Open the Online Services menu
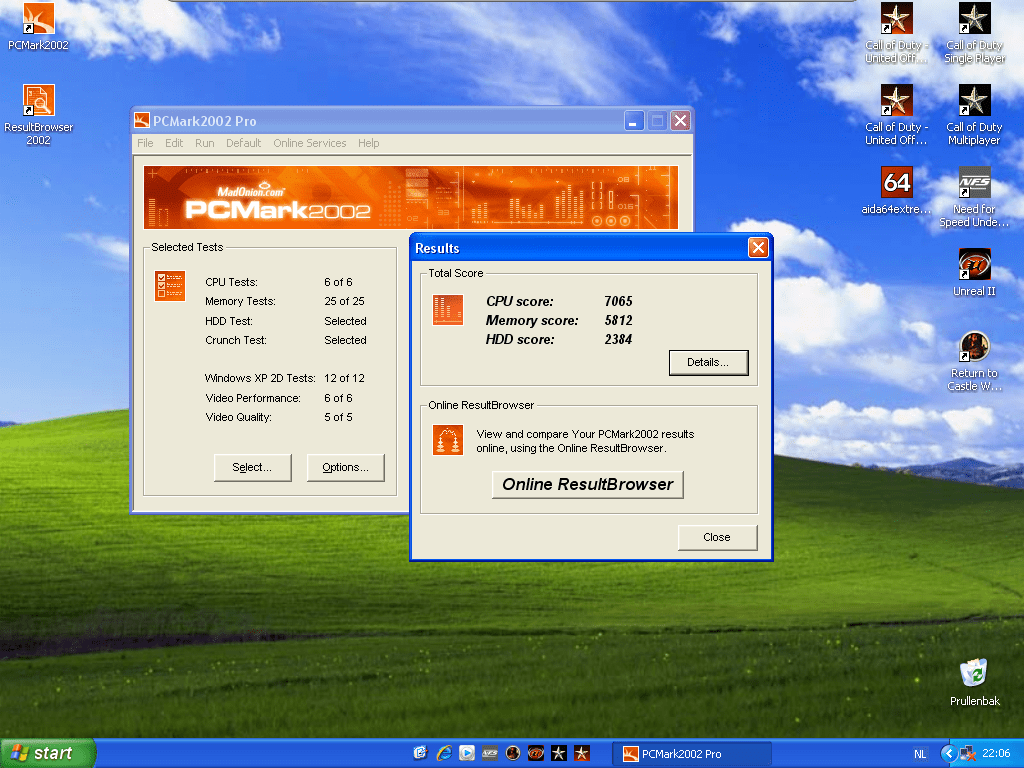 point(310,143)
